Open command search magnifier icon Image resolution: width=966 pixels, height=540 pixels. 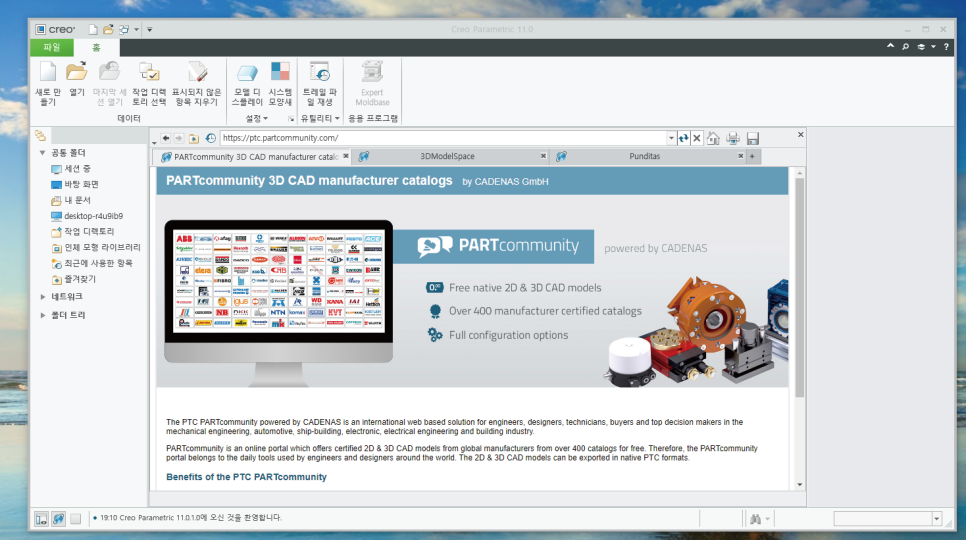coord(906,47)
